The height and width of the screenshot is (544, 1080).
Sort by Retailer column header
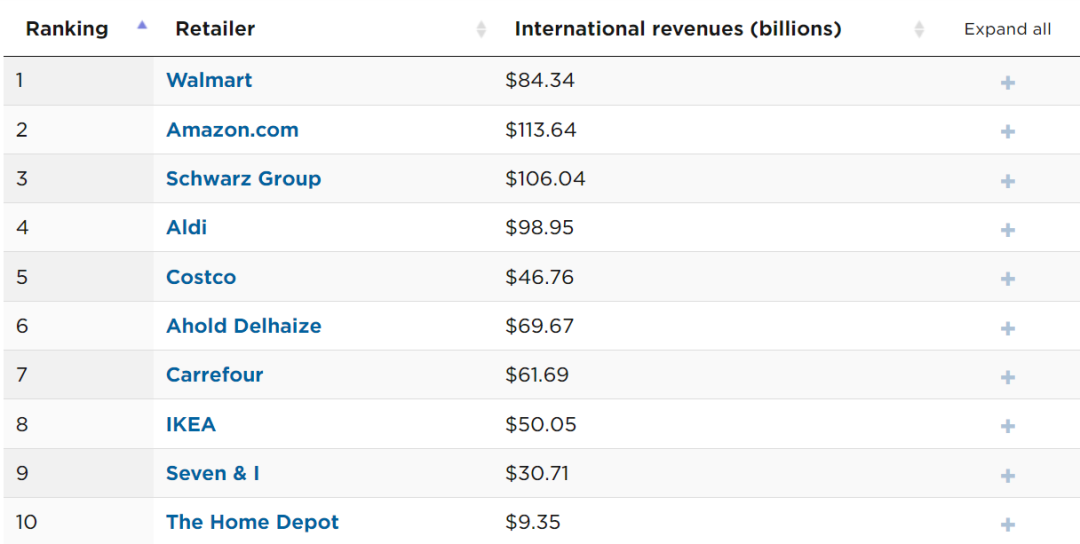[x=215, y=29]
